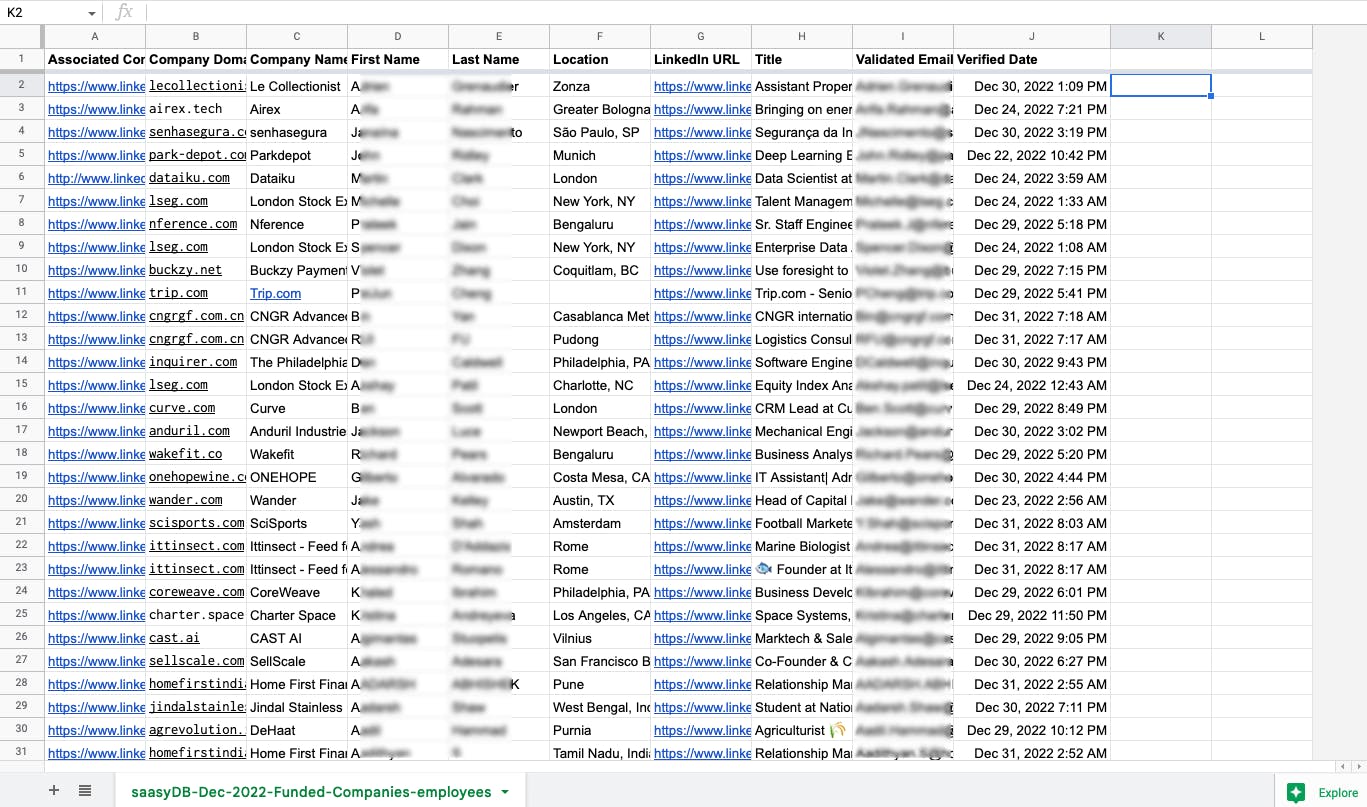Open the curve.com domain link
The width and height of the screenshot is (1367, 807).
pos(182,408)
